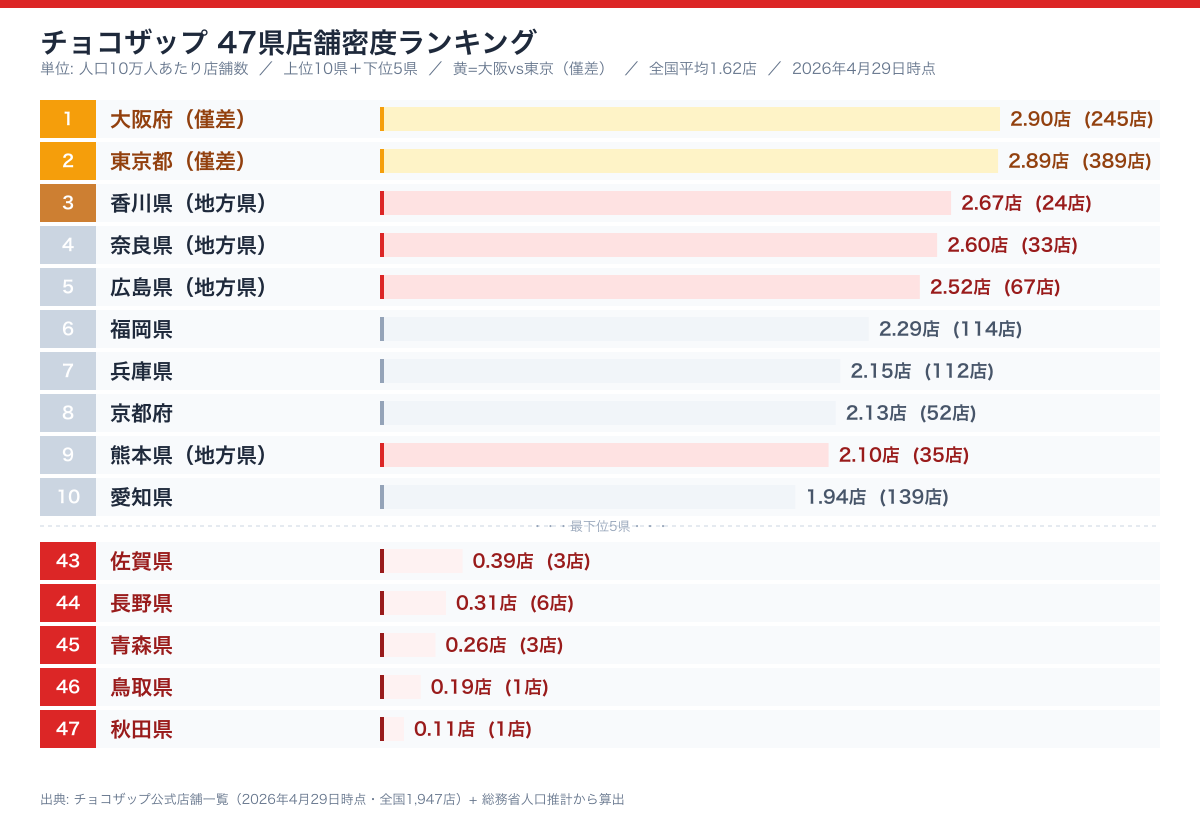Click the value 2.67店（24店）
The width and height of the screenshot is (1200, 820).
click(1027, 203)
